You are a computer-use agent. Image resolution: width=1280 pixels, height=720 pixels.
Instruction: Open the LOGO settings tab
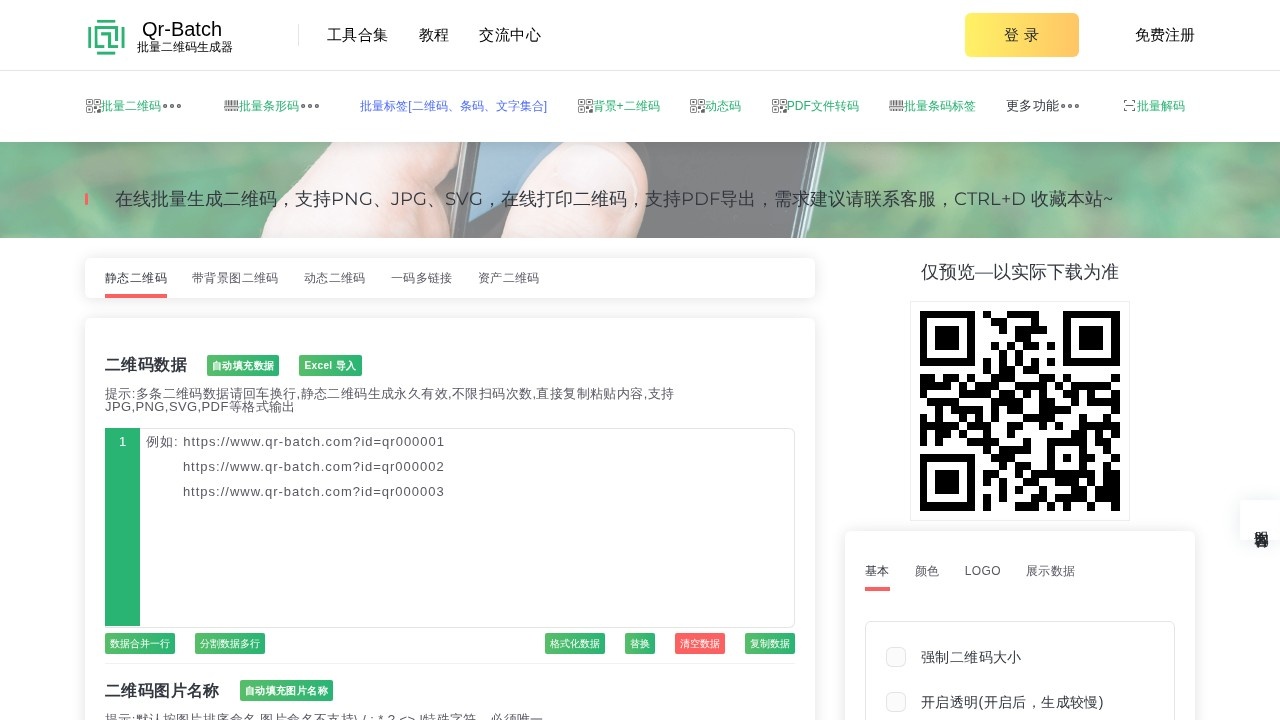[x=982, y=571]
